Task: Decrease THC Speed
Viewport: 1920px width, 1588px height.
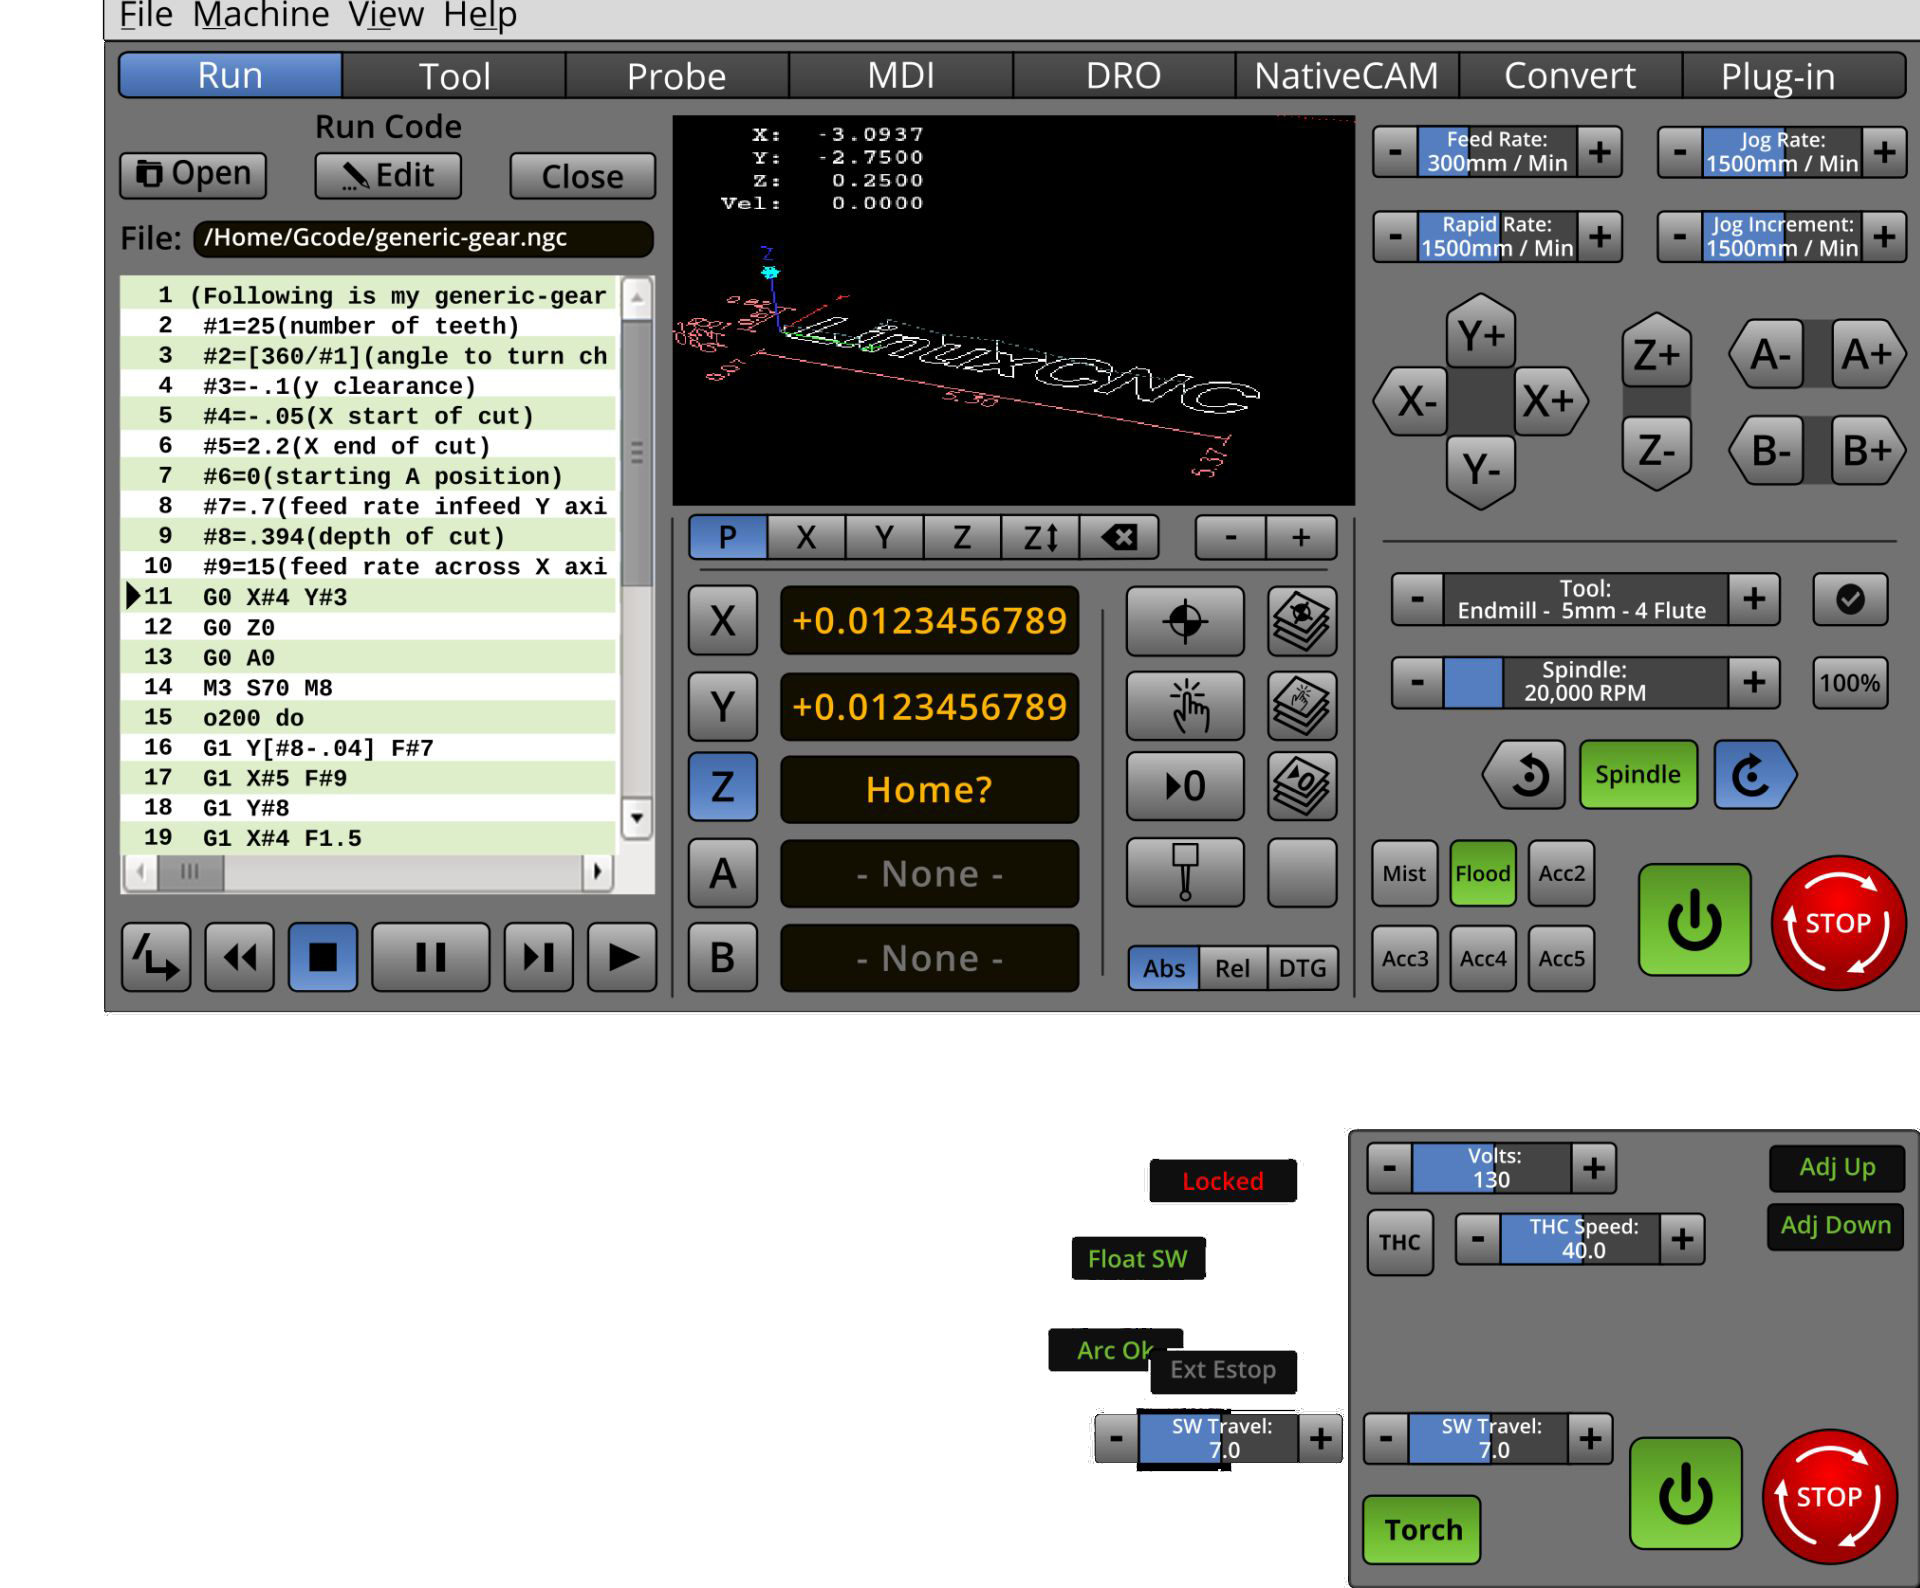Action: pyautogui.click(x=1478, y=1239)
